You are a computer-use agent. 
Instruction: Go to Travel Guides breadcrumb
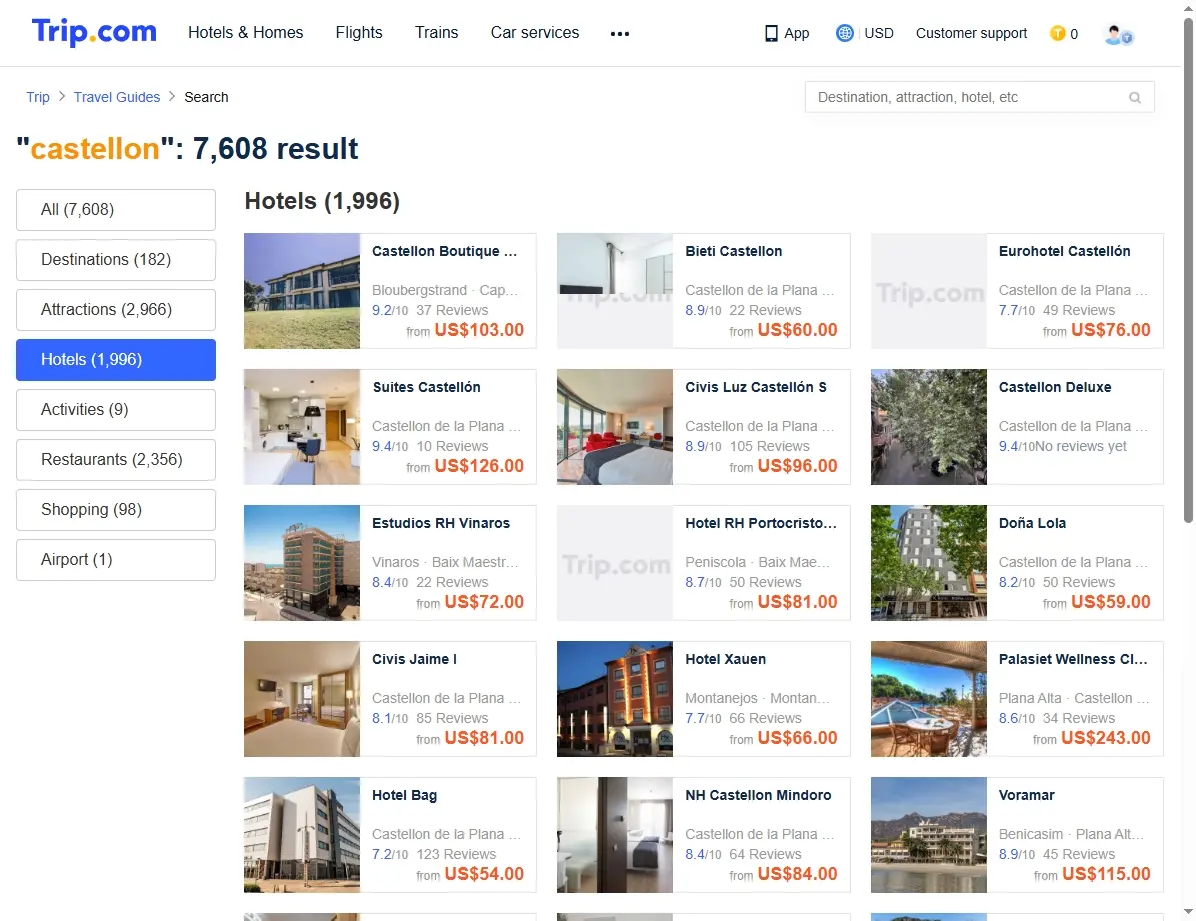pyautogui.click(x=117, y=97)
